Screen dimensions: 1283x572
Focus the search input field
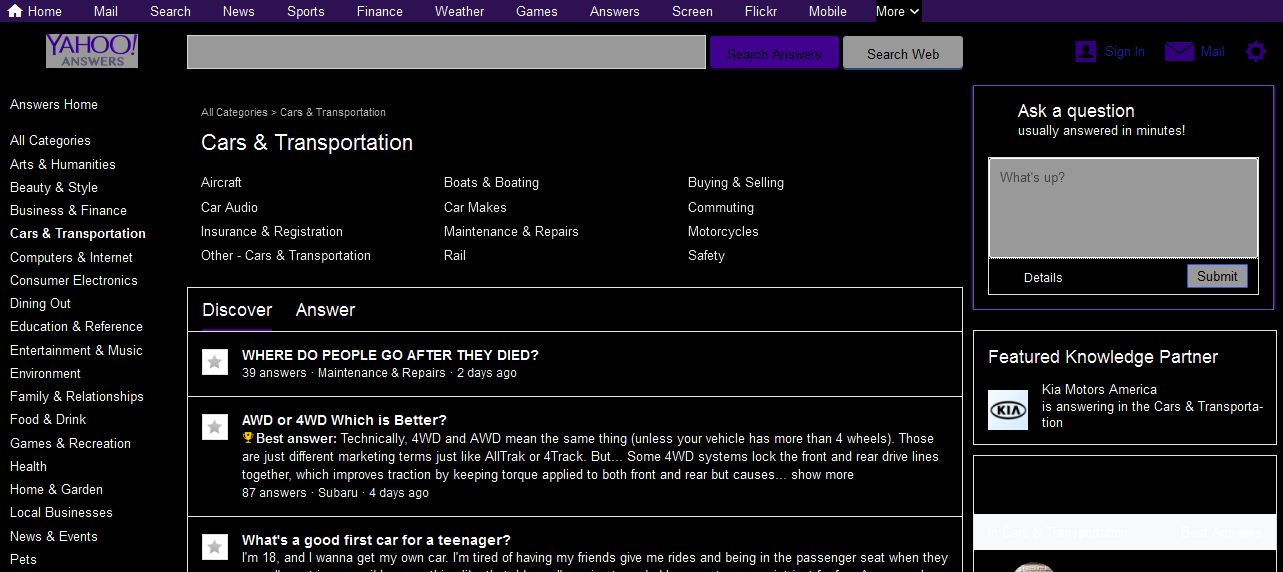click(446, 52)
